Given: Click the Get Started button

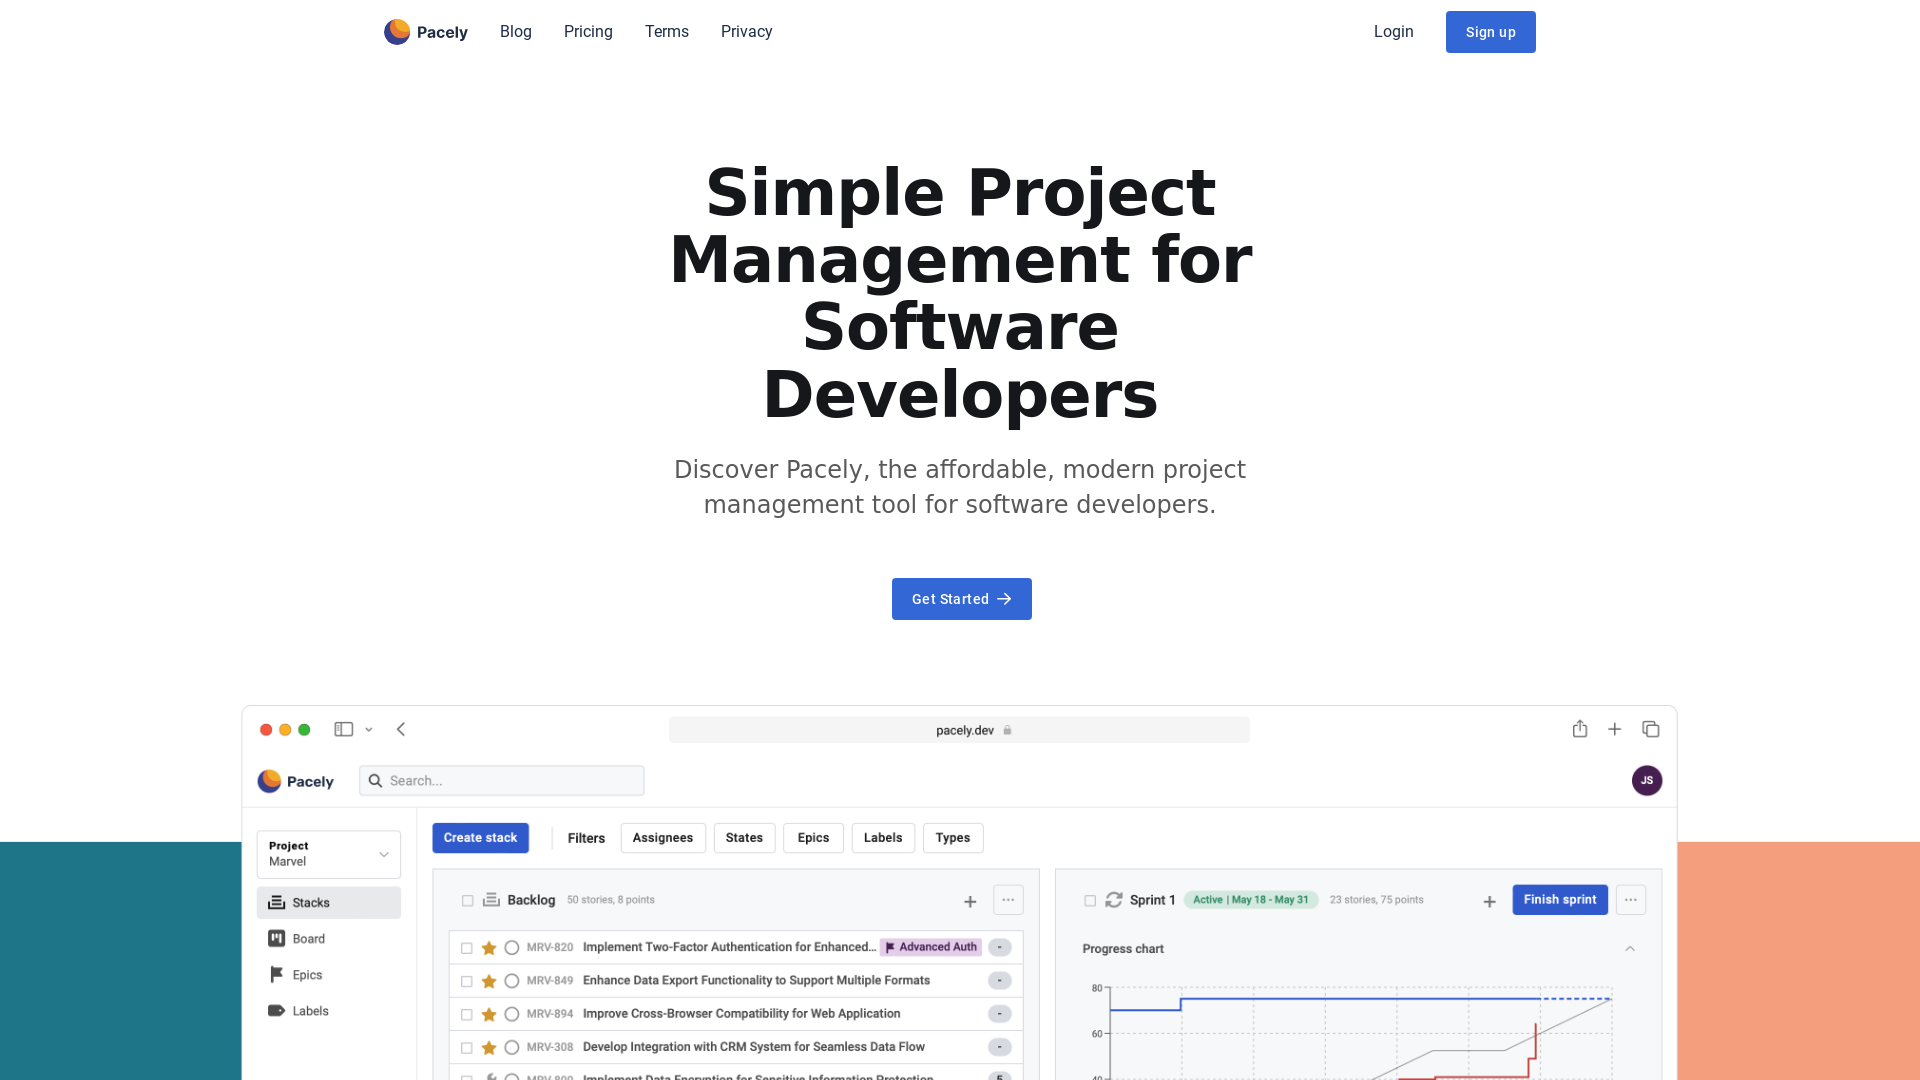Looking at the screenshot, I should 962,599.
